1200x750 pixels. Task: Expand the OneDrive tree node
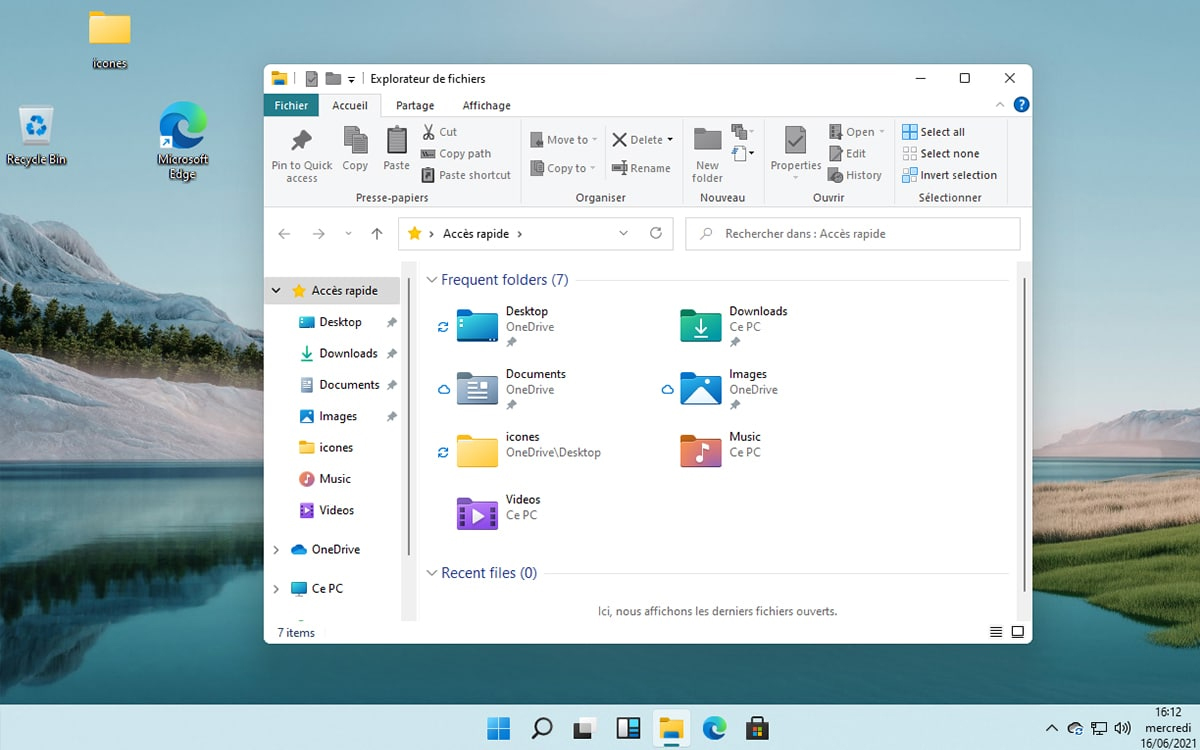coord(276,550)
